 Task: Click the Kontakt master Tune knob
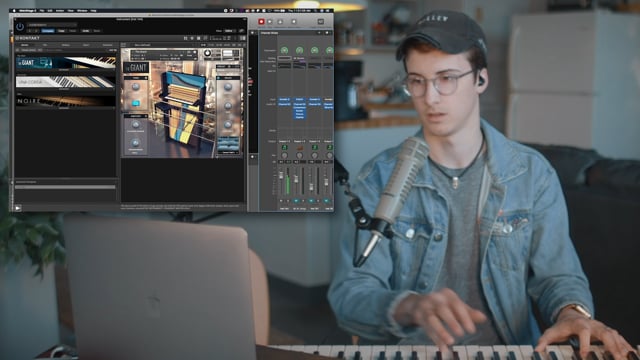coord(207,53)
